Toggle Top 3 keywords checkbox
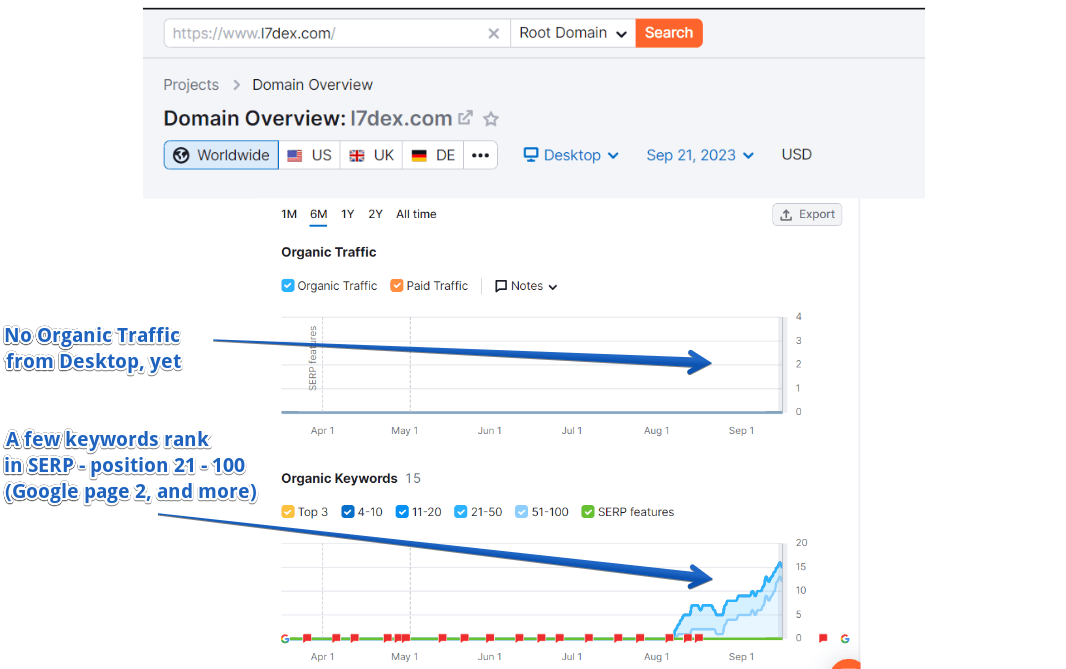This screenshot has height=669, width=1066. tap(288, 511)
